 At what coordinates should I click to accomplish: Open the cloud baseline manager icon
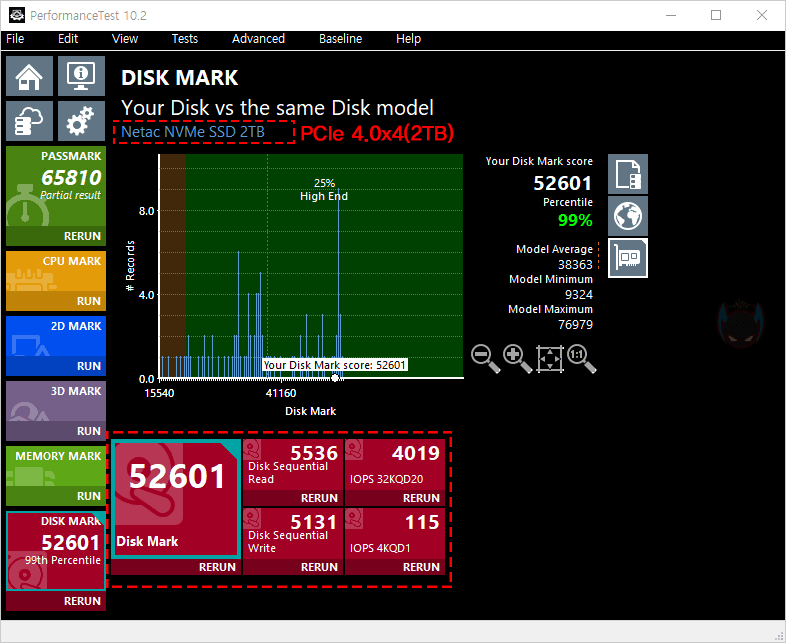[x=29, y=121]
